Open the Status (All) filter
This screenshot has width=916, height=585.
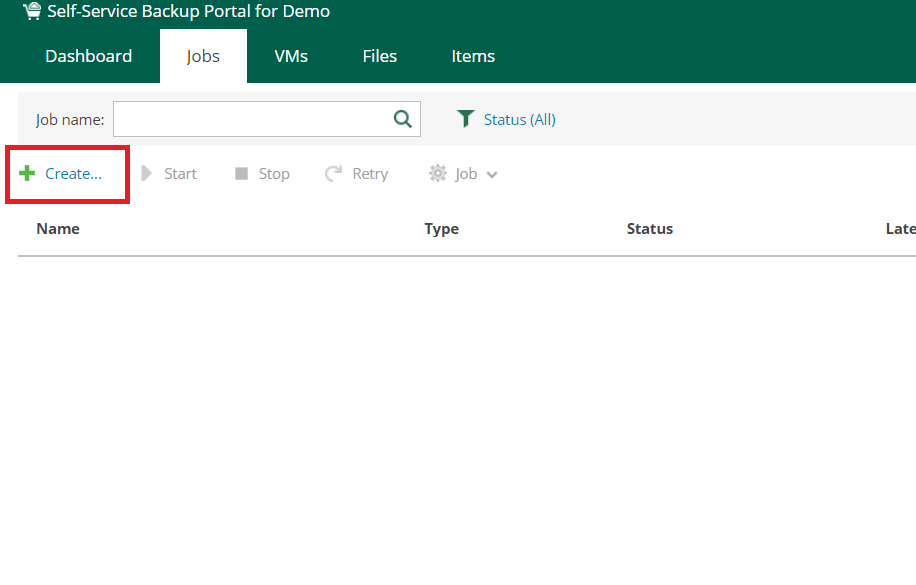[519, 119]
